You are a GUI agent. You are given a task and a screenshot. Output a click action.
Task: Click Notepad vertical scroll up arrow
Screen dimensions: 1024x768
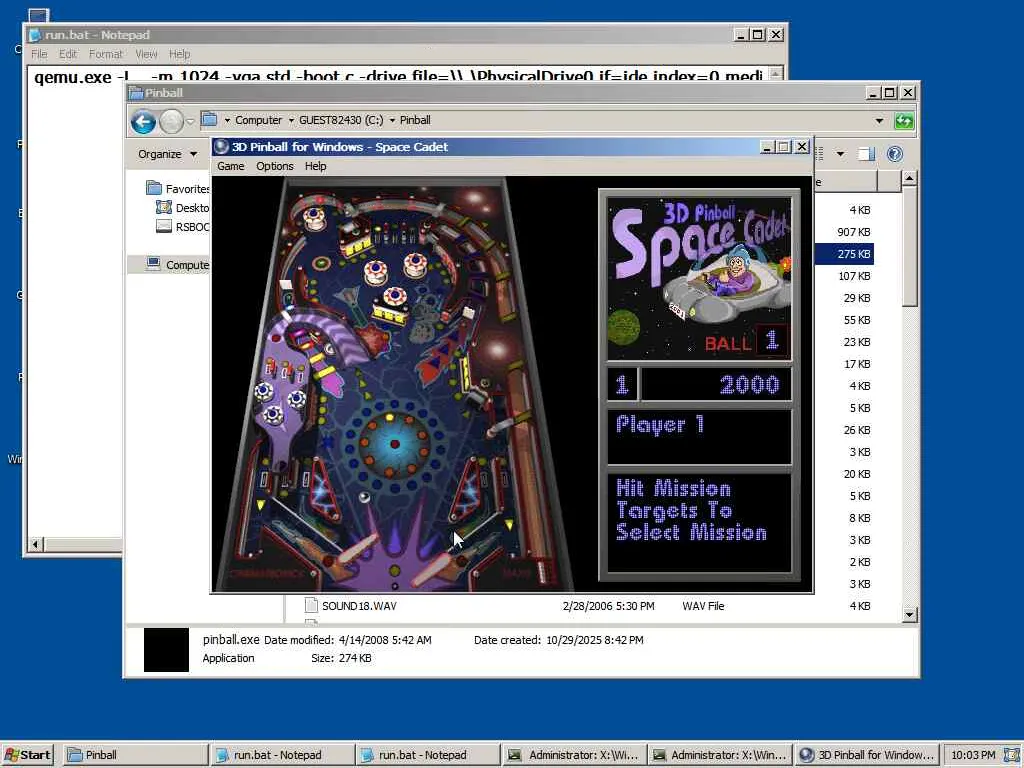(775, 74)
